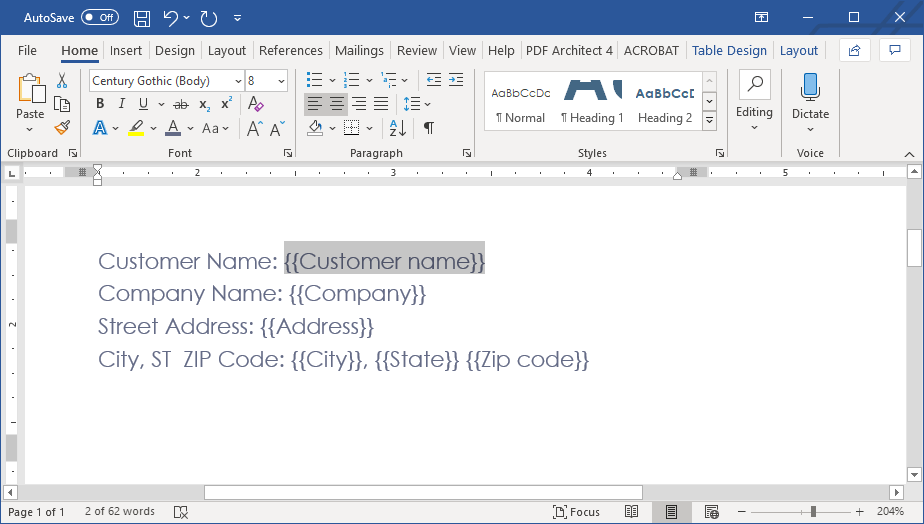This screenshot has width=924, height=524.
Task: Click the Dictate microphone icon
Action: click(810, 87)
